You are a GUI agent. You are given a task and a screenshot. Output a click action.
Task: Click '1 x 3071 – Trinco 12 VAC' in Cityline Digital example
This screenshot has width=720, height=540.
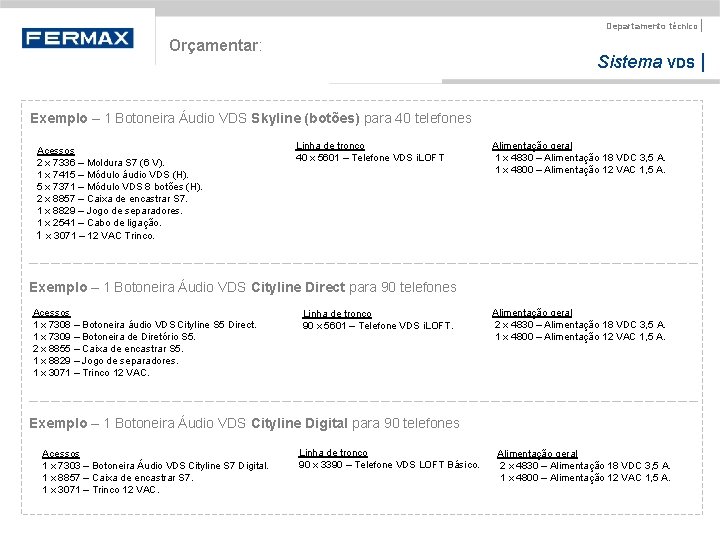coord(101,489)
